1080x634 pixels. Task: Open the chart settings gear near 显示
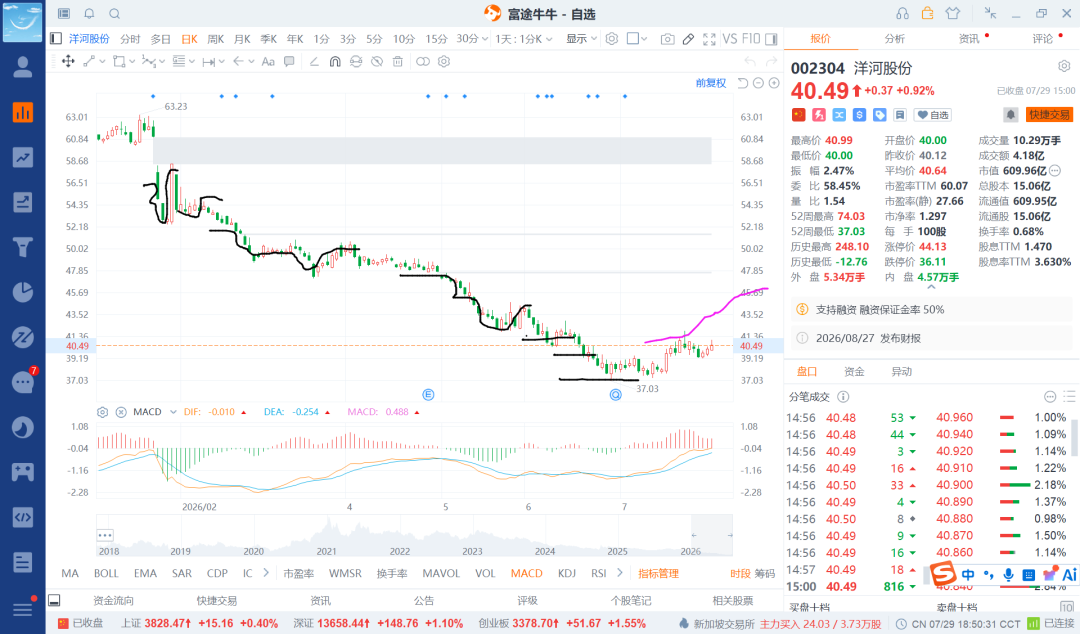click(612, 39)
